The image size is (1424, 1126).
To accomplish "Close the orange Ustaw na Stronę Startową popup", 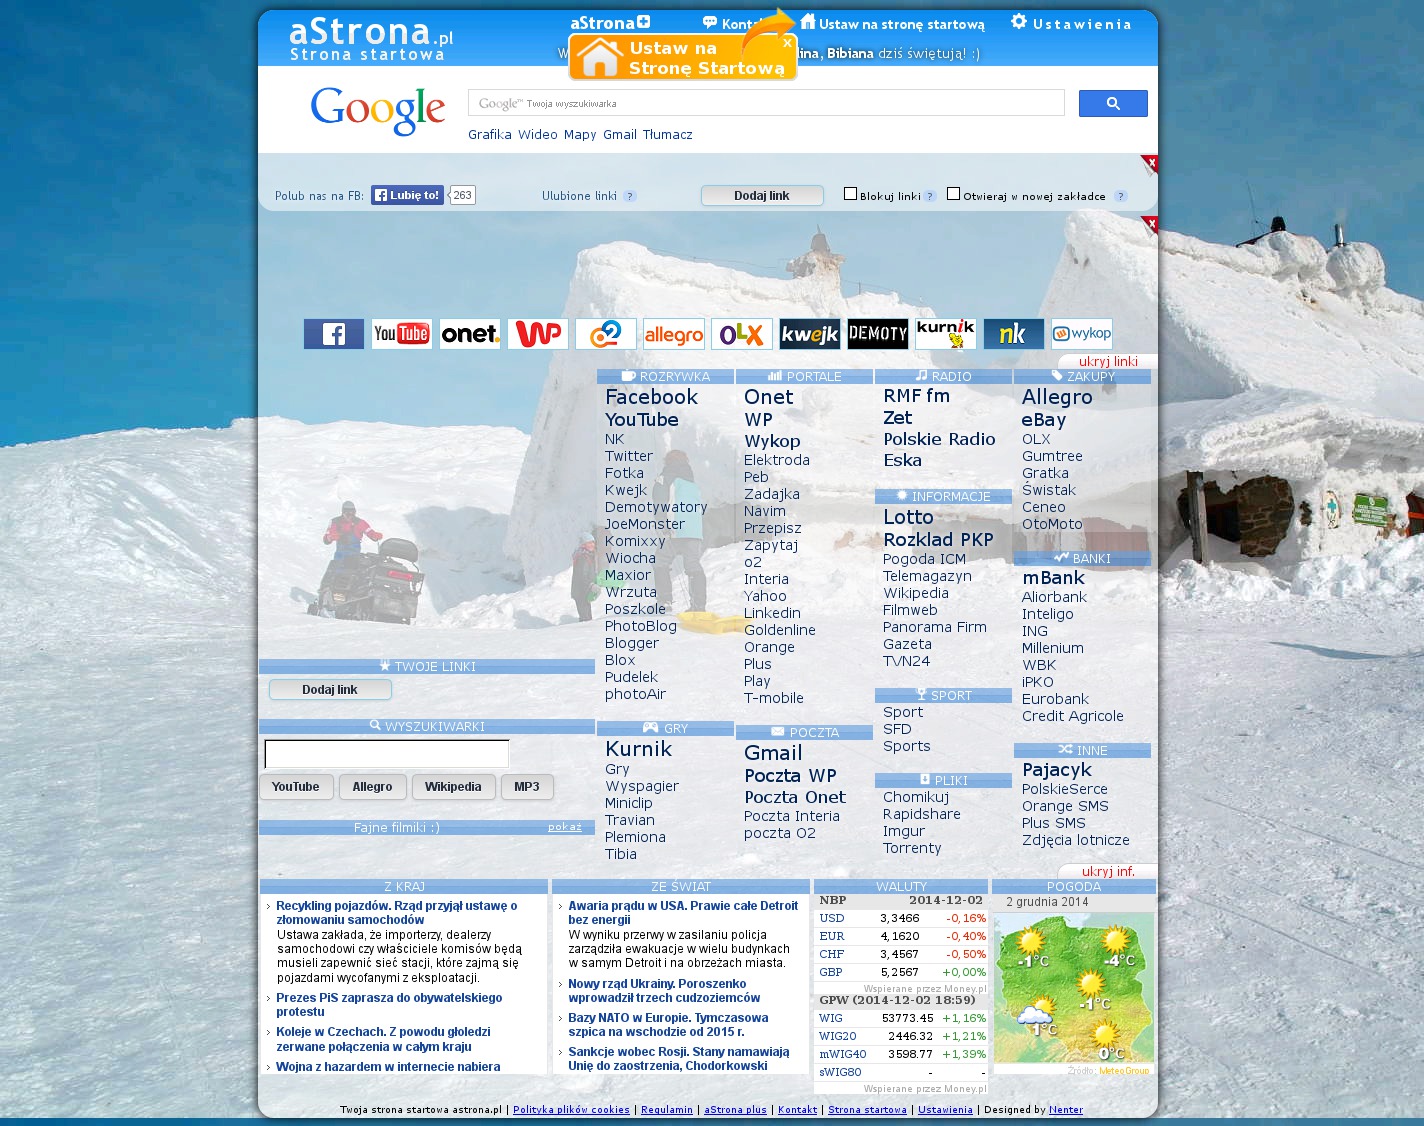I will click(787, 43).
